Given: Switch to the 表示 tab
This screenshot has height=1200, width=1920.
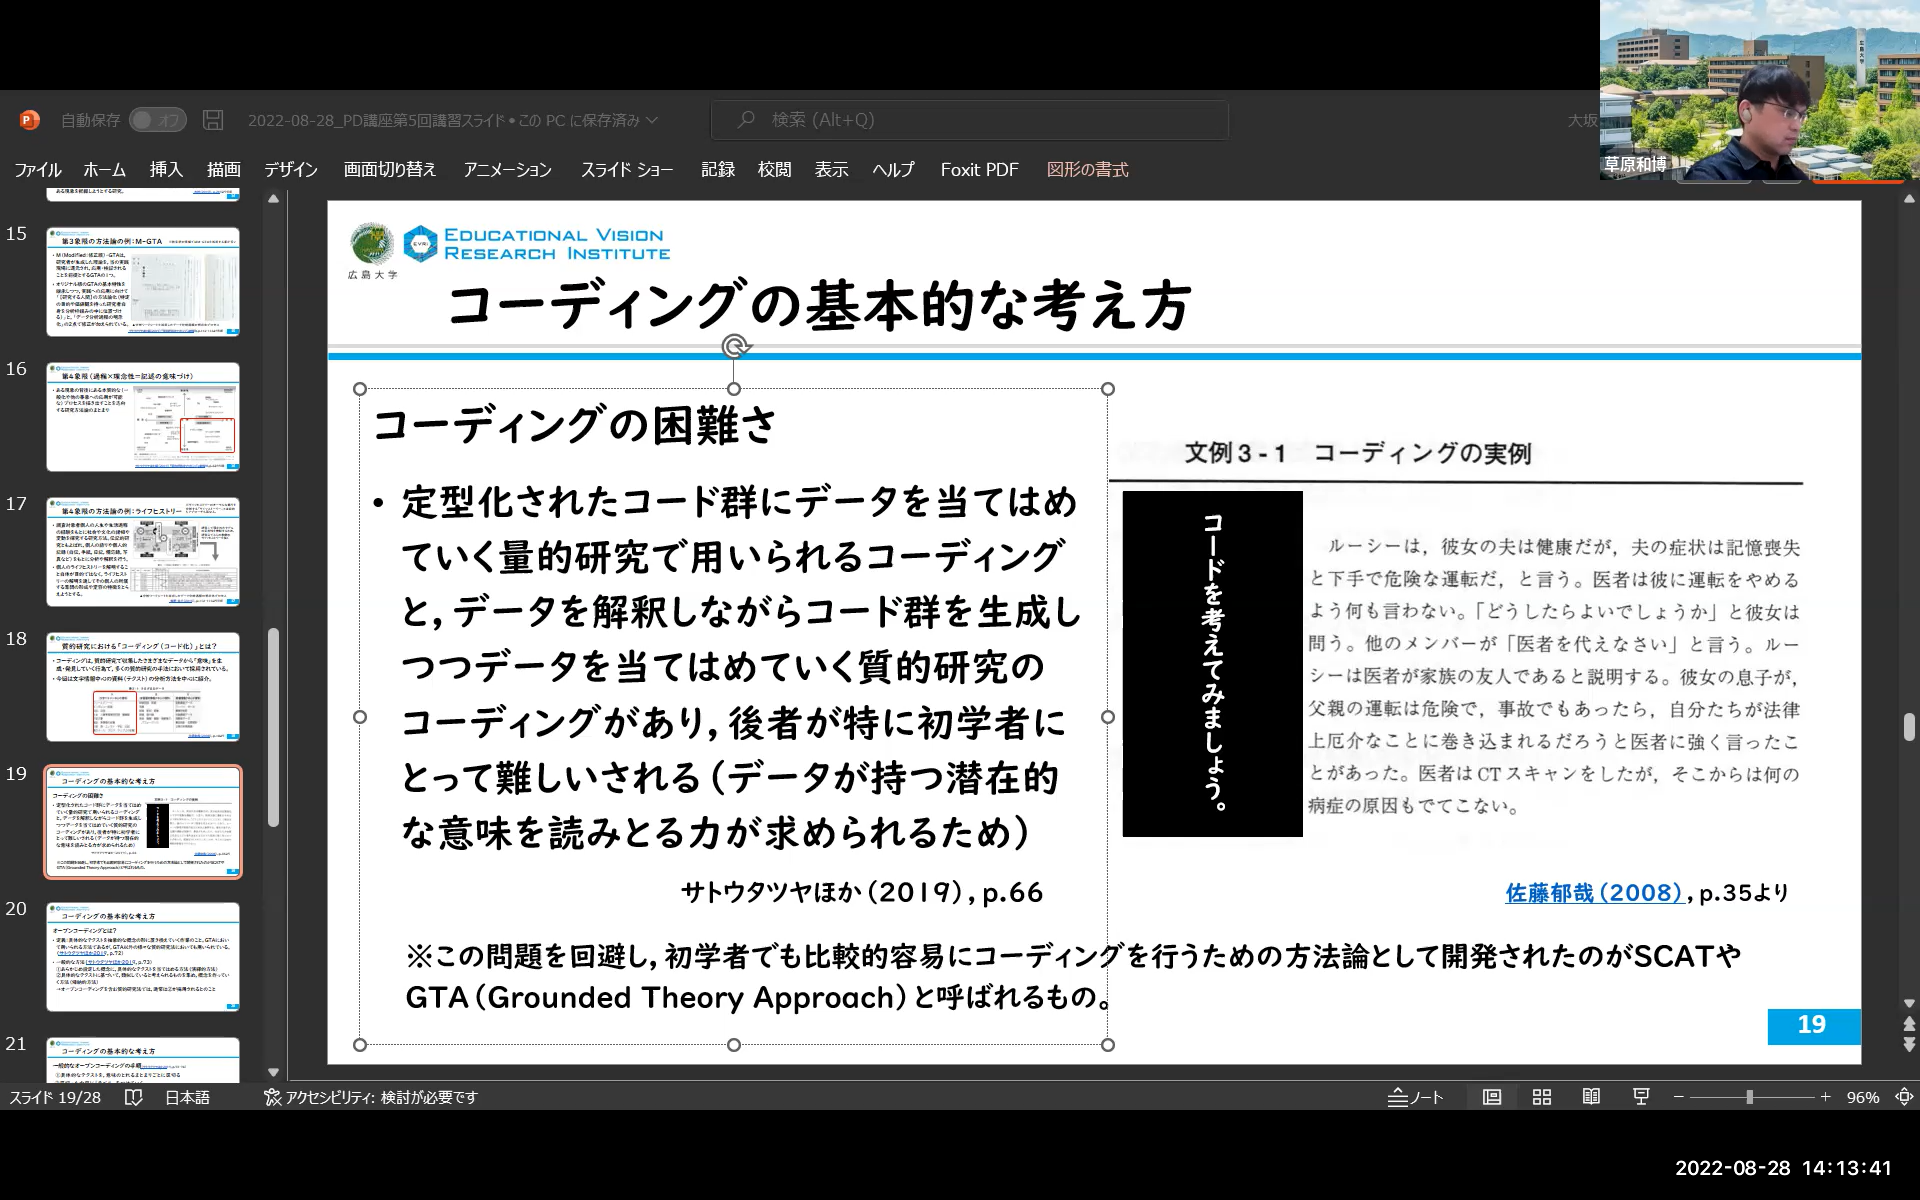Looking at the screenshot, I should coord(832,170).
